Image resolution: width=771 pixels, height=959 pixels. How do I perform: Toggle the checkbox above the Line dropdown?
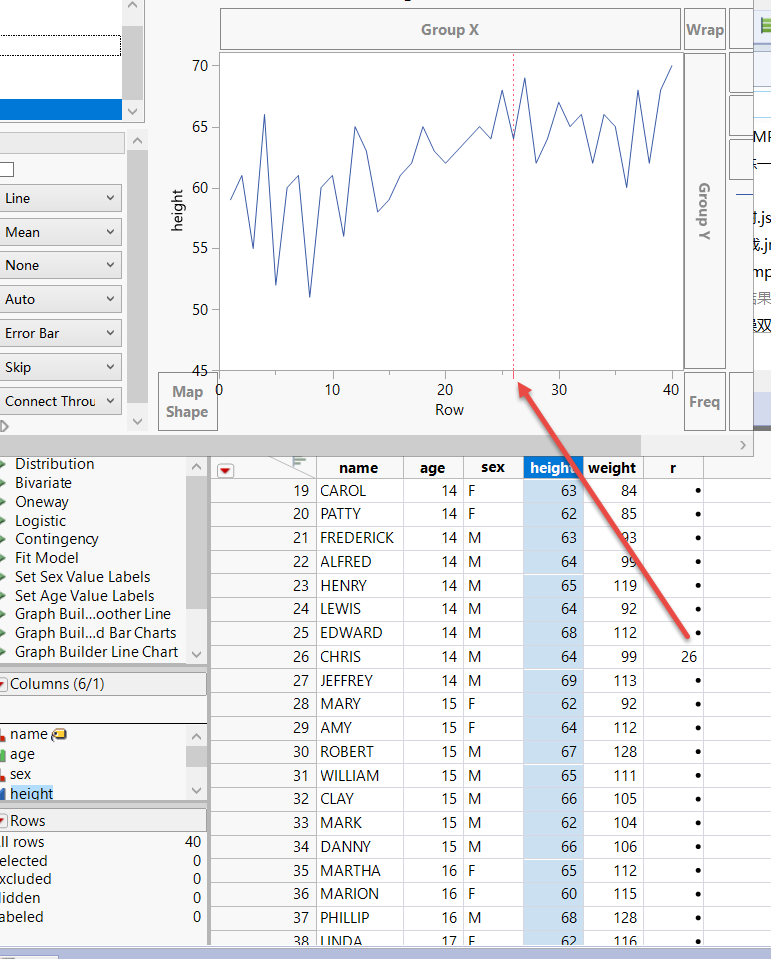[x=7, y=169]
